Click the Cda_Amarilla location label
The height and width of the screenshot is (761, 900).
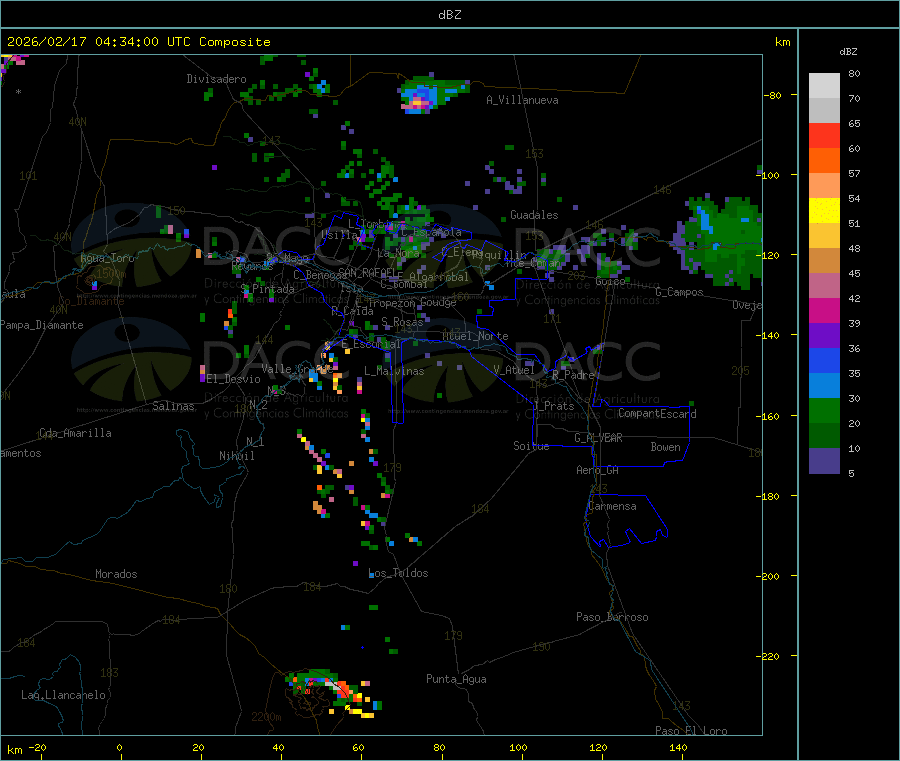click(x=75, y=433)
